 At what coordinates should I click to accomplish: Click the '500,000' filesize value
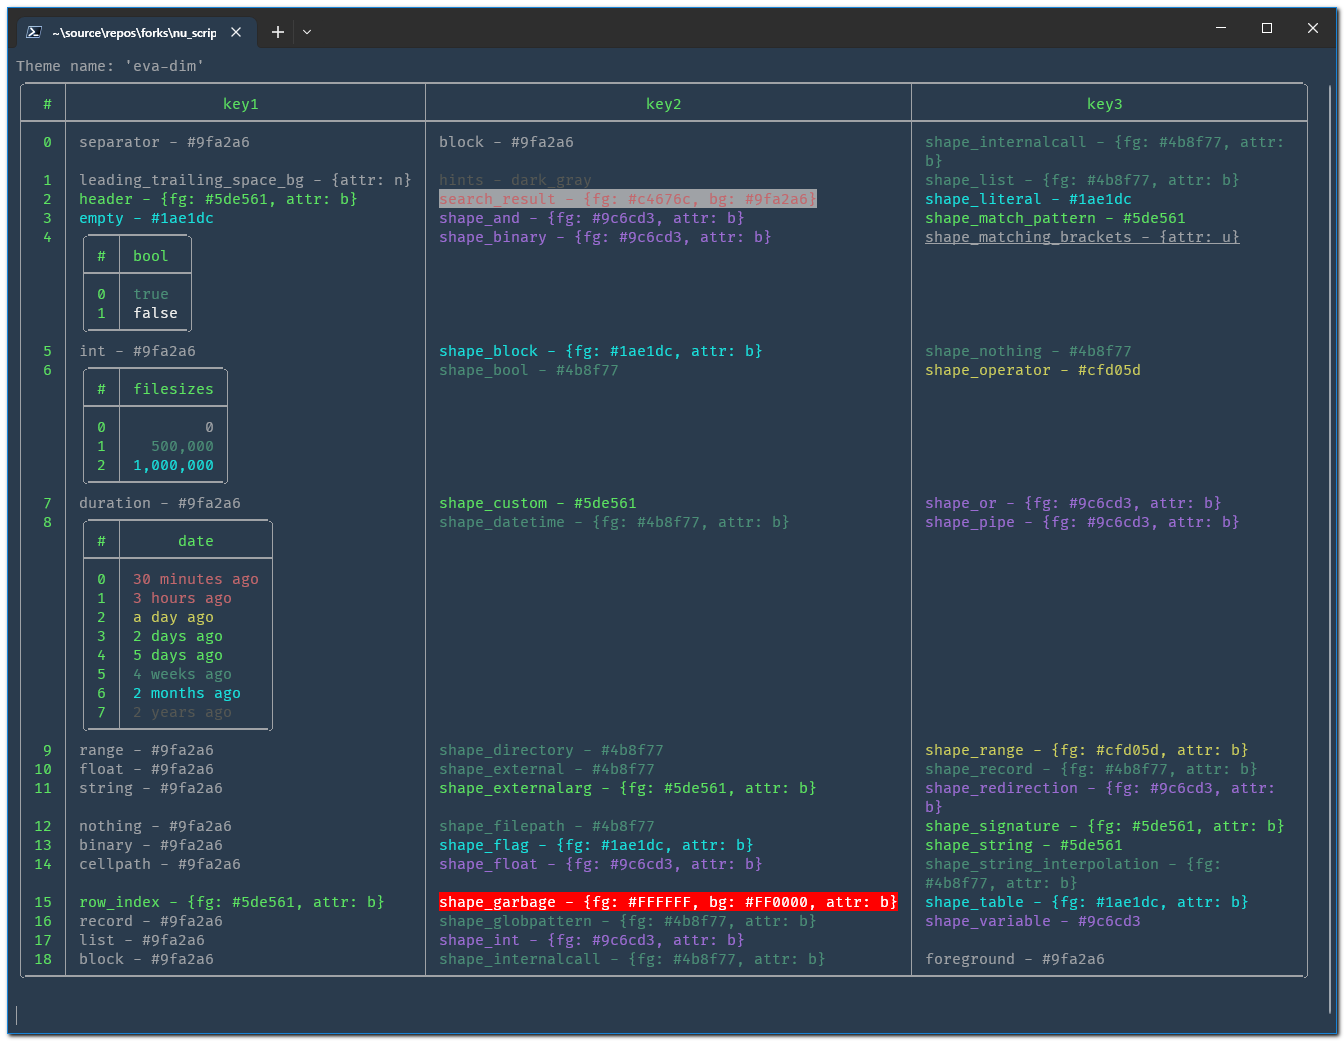[182, 446]
